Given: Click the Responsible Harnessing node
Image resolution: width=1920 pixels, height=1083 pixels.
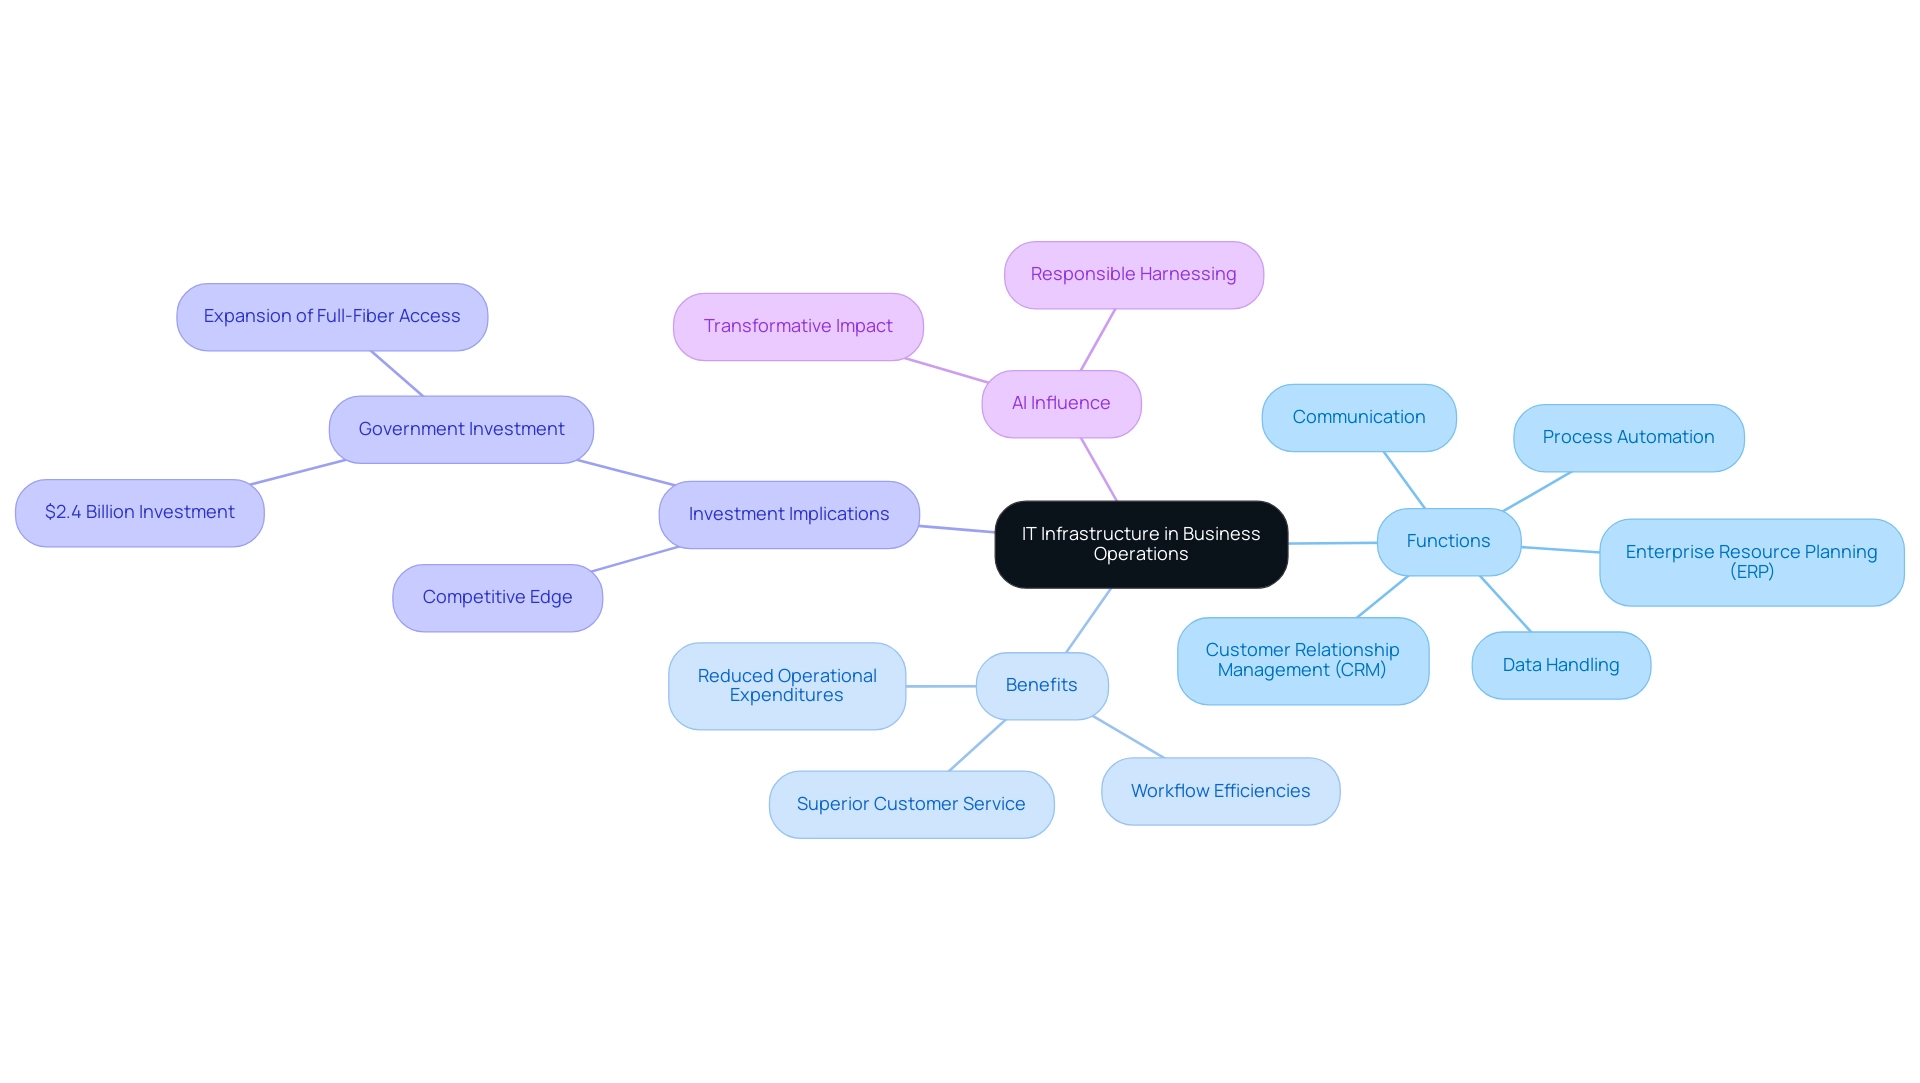Looking at the screenshot, I should [x=1135, y=274].
